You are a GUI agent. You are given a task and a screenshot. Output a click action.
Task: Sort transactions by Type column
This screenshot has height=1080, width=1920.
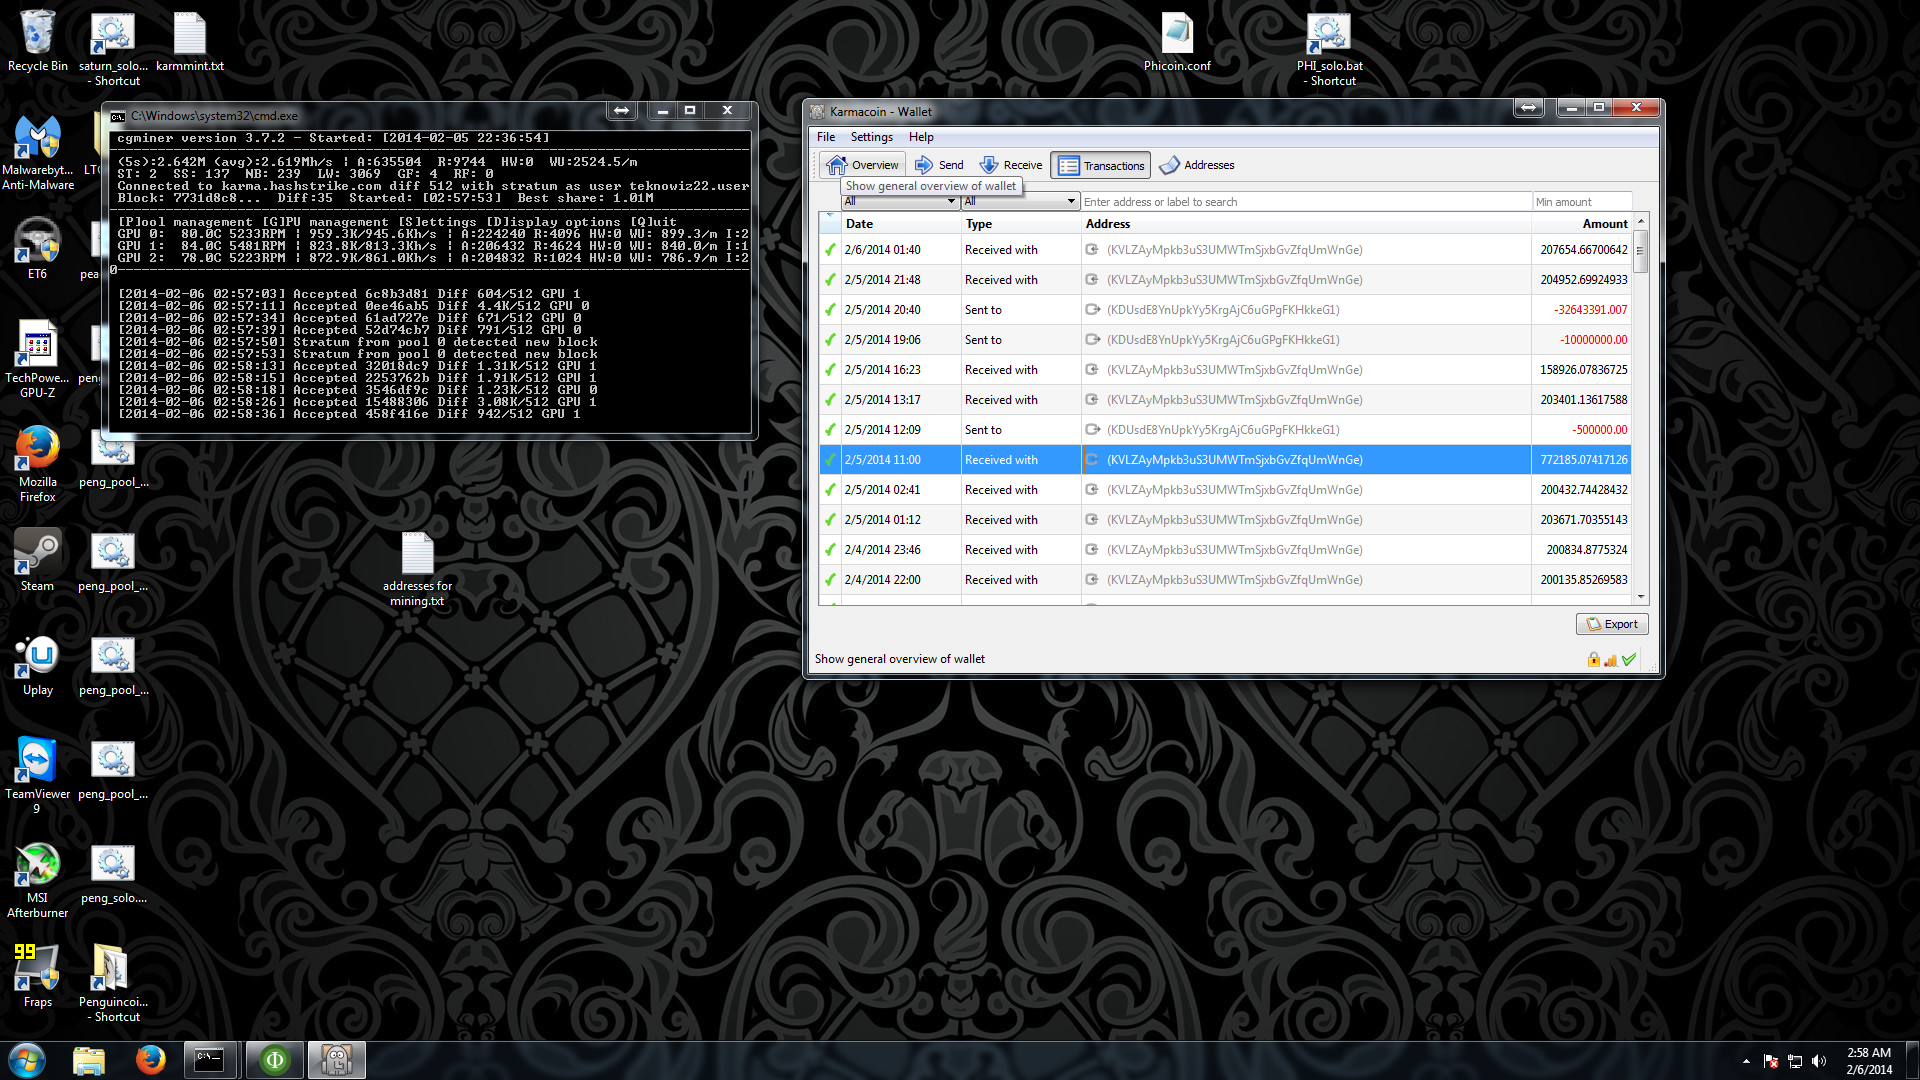1021,224
